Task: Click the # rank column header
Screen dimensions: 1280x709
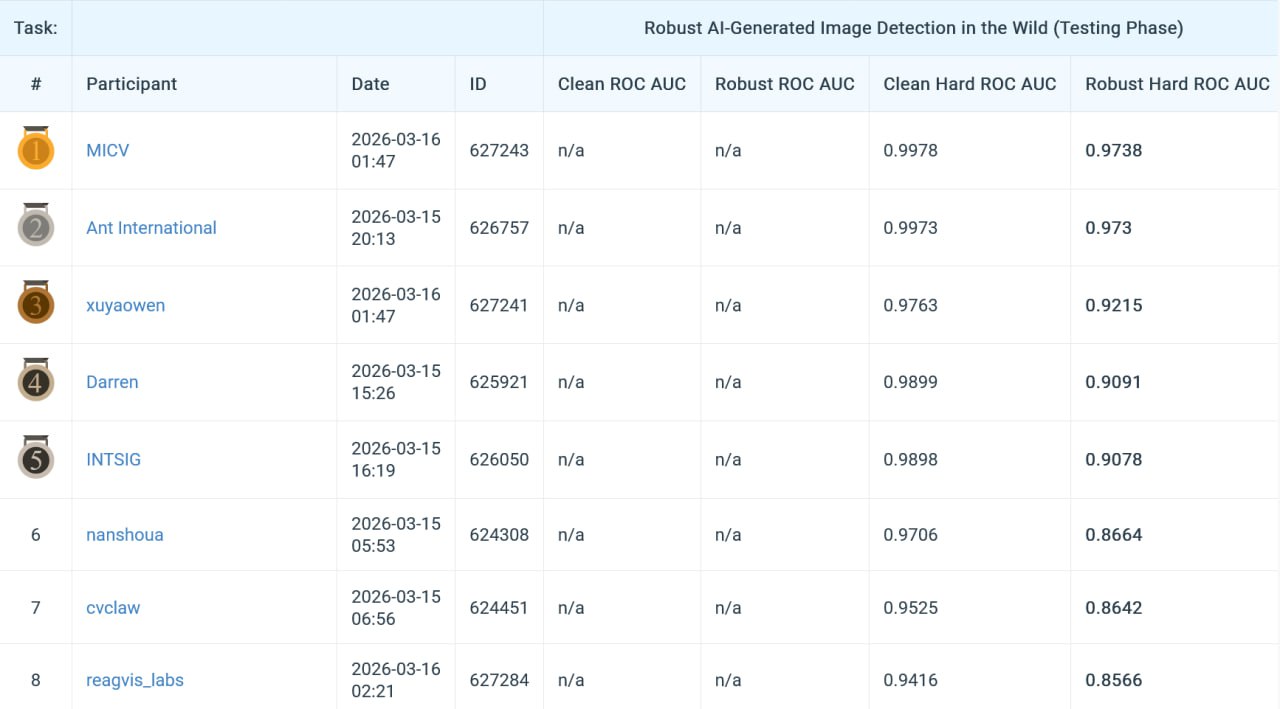Action: pos(36,84)
